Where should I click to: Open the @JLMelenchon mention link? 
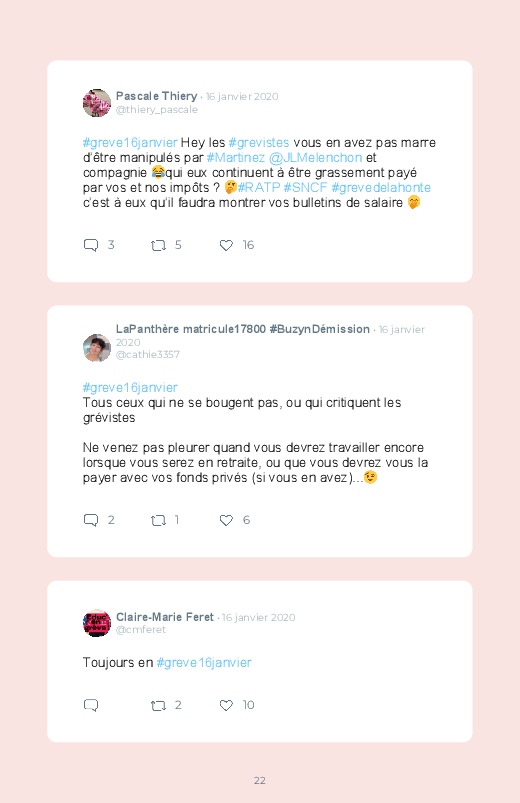316,157
